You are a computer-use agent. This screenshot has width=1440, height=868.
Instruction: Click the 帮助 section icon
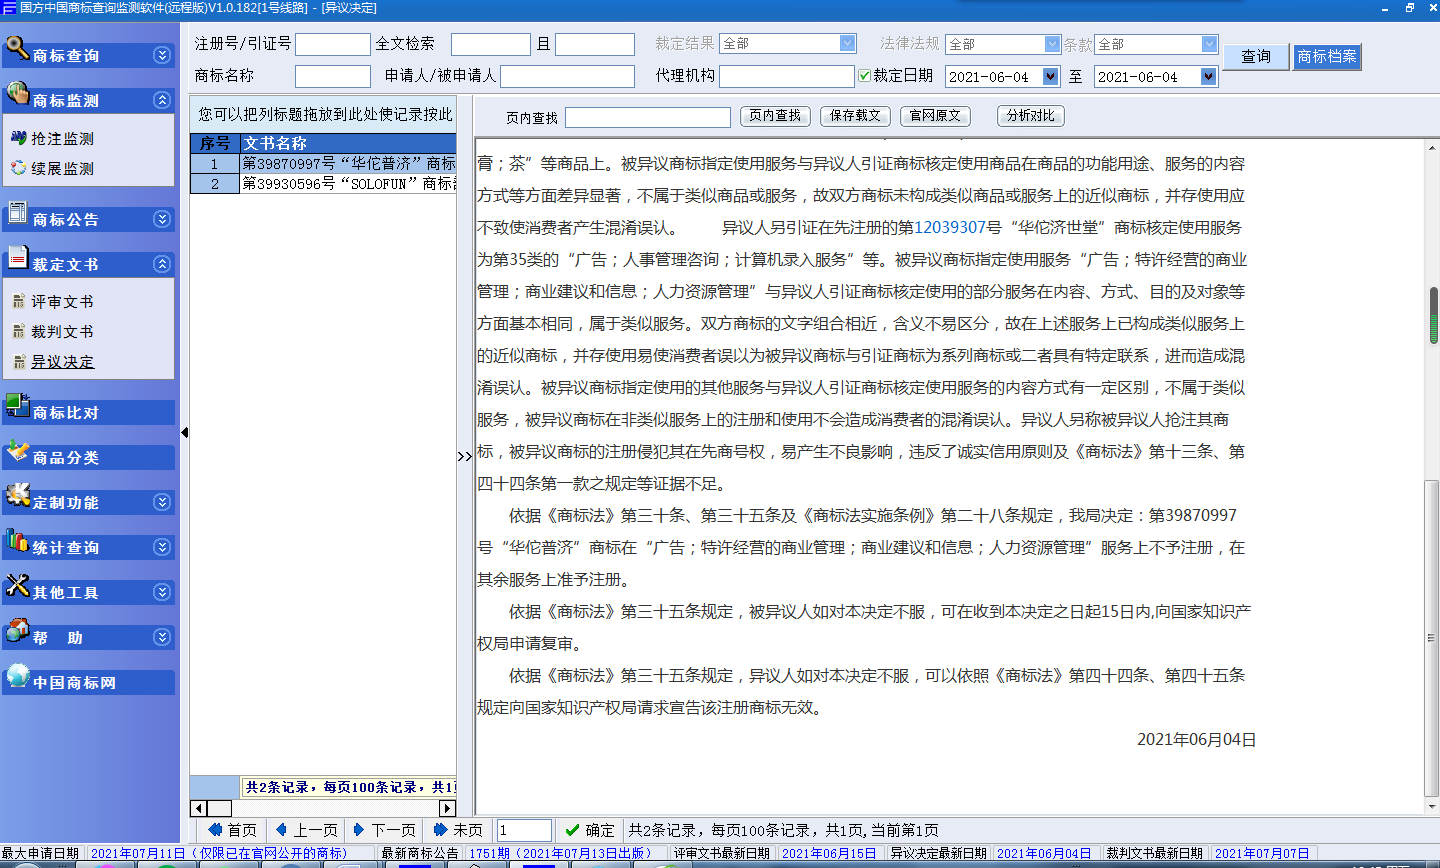coord(17,630)
